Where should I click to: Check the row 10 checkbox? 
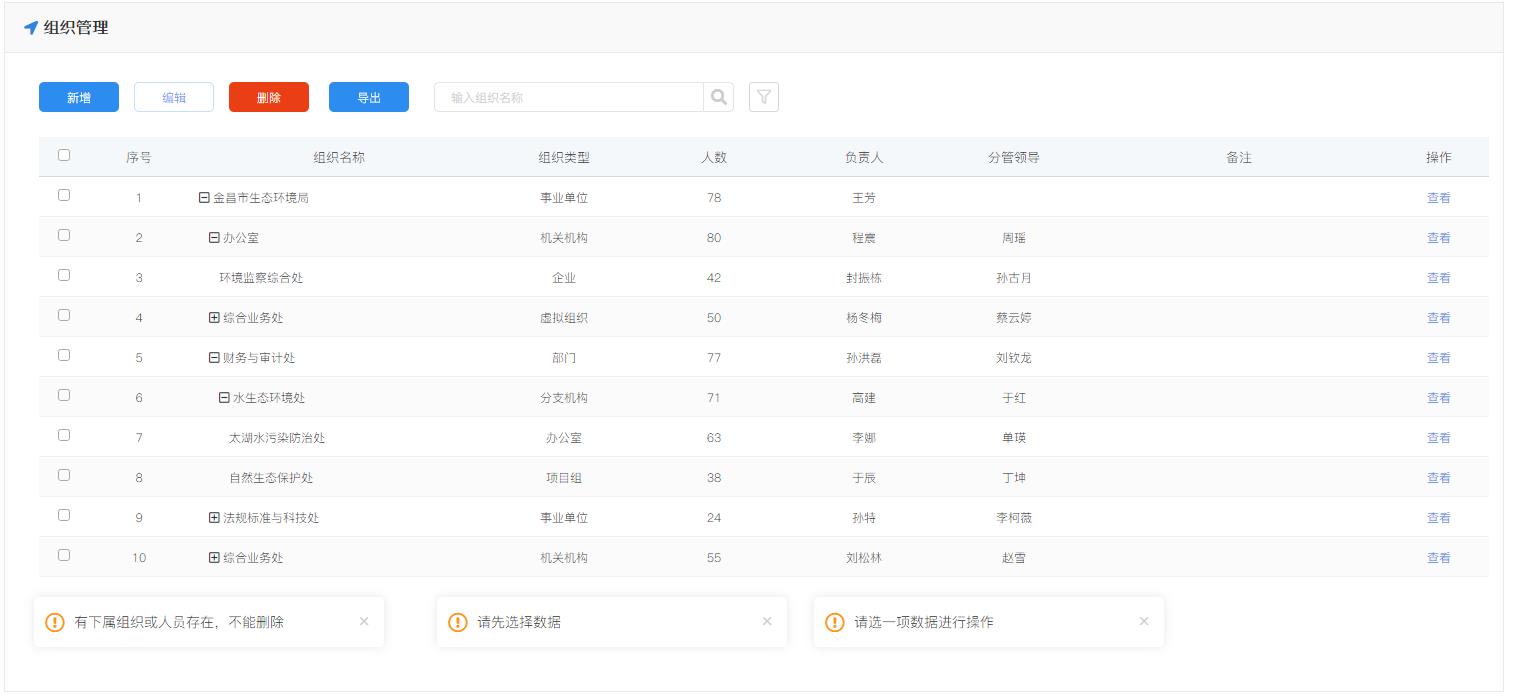click(x=64, y=555)
